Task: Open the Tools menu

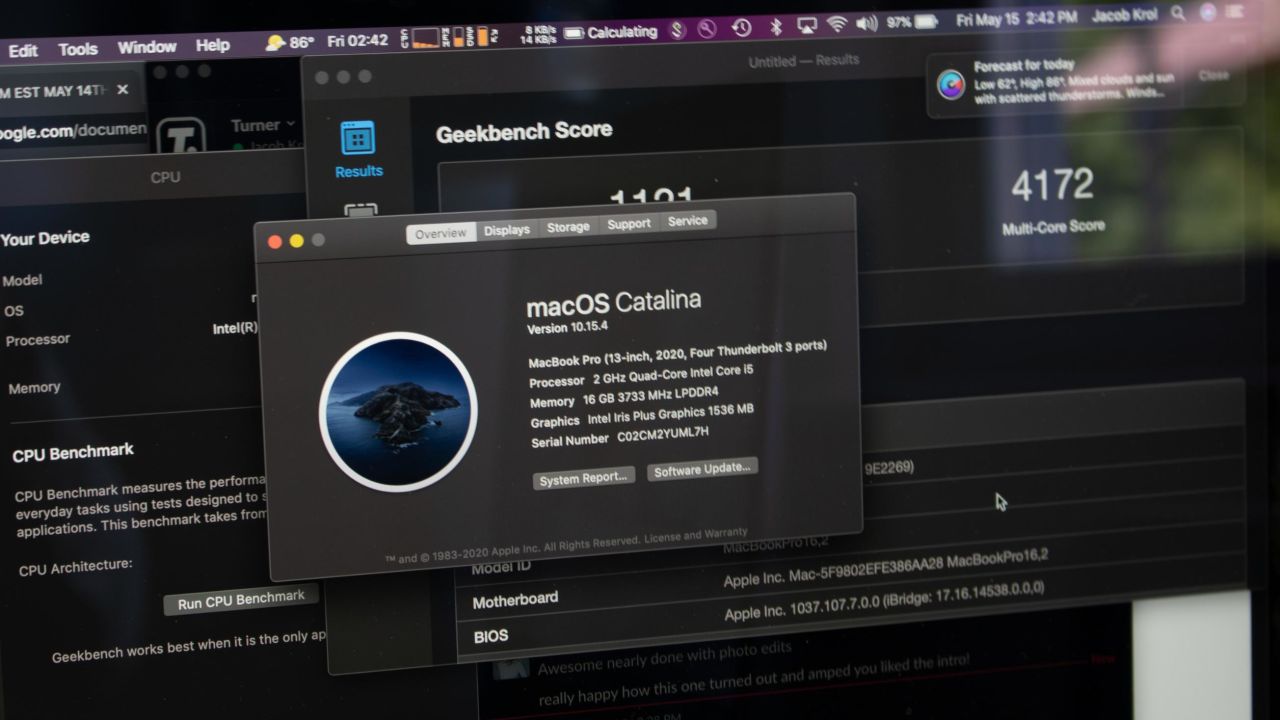Action: click(x=78, y=49)
